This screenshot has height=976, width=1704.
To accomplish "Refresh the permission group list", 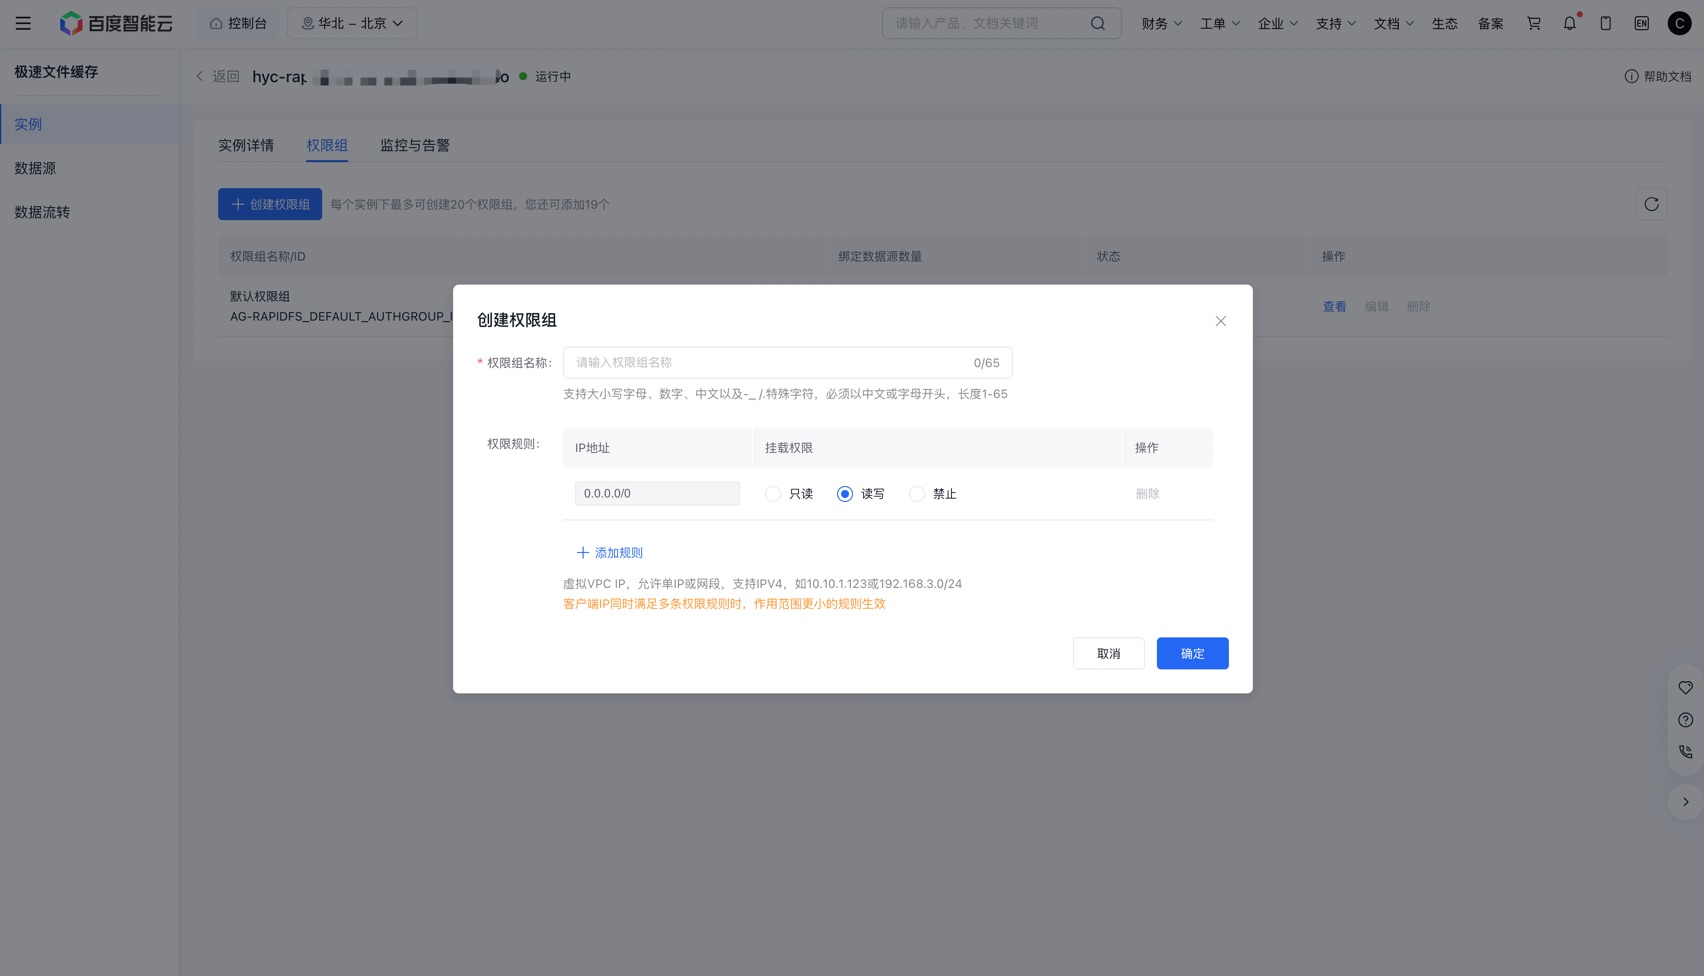I will [x=1651, y=204].
